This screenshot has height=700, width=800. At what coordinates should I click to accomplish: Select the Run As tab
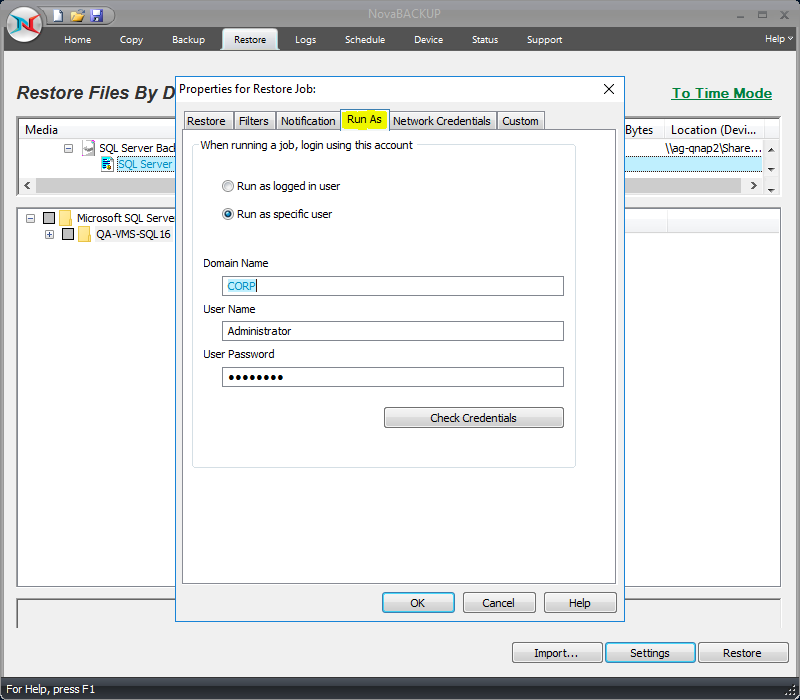pyautogui.click(x=364, y=119)
